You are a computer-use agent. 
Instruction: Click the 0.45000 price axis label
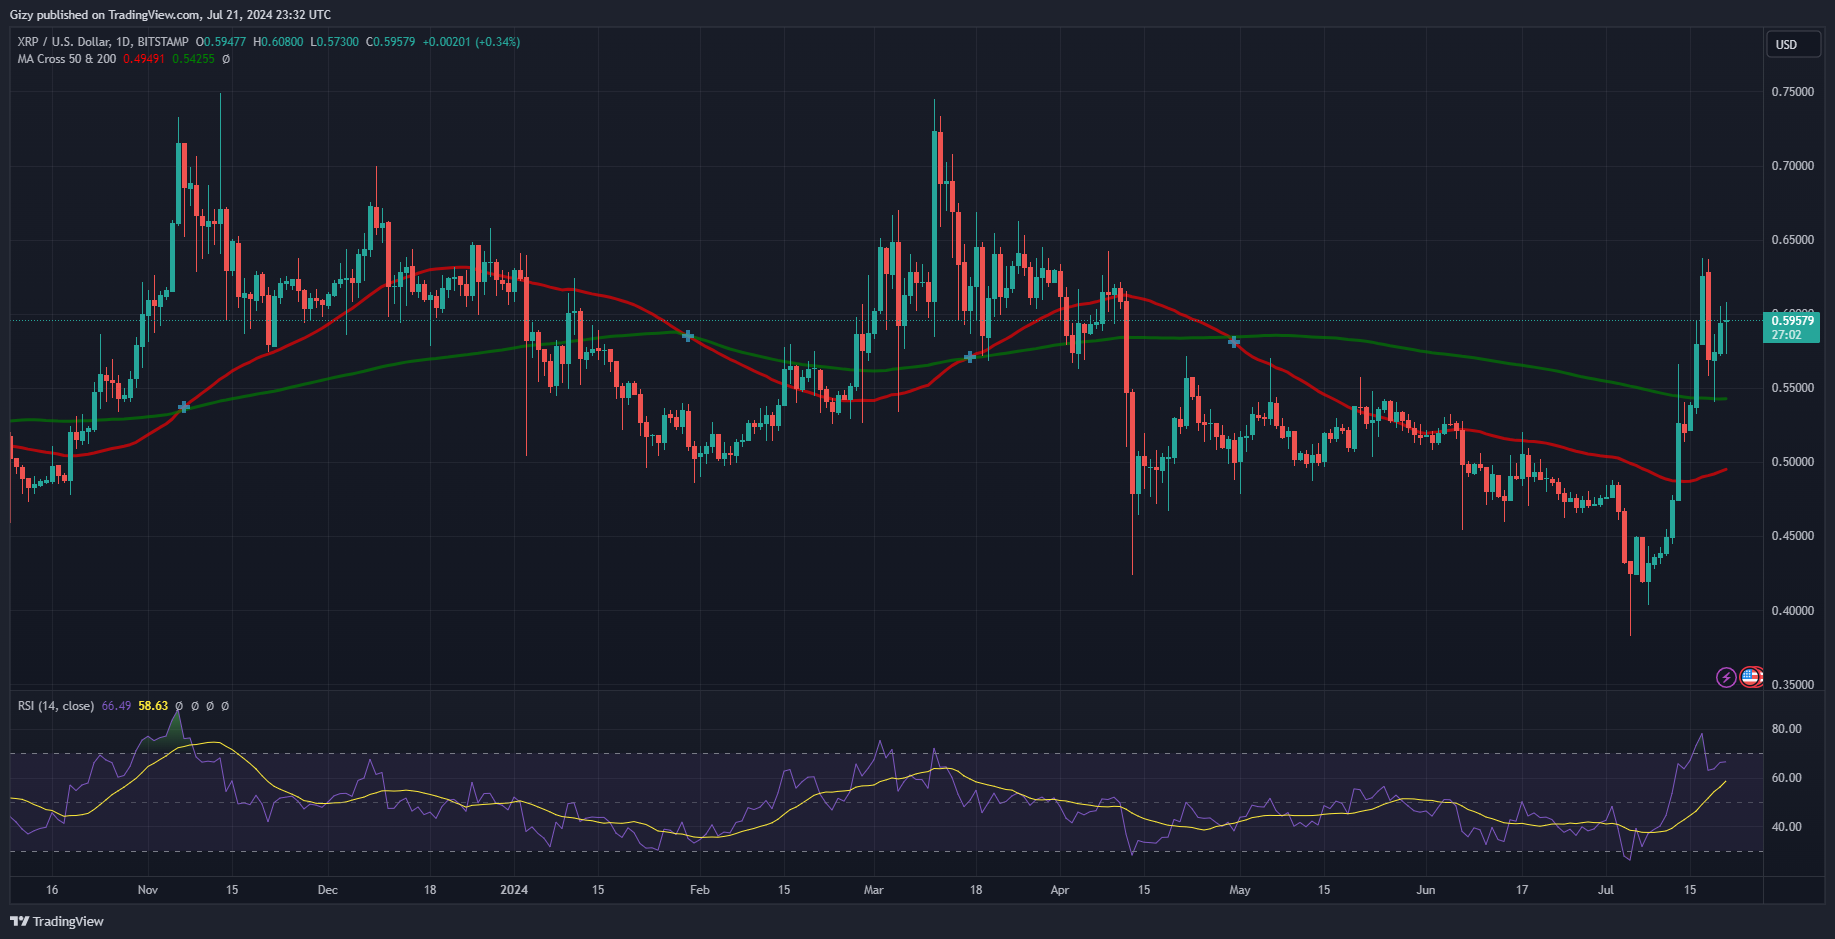(x=1793, y=536)
